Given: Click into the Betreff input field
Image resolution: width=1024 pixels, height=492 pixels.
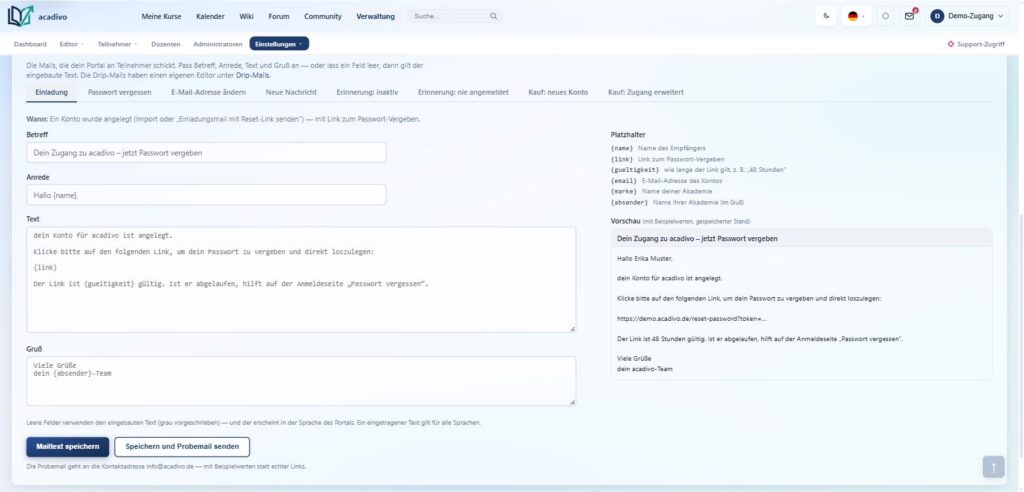Looking at the screenshot, I should (x=206, y=152).
